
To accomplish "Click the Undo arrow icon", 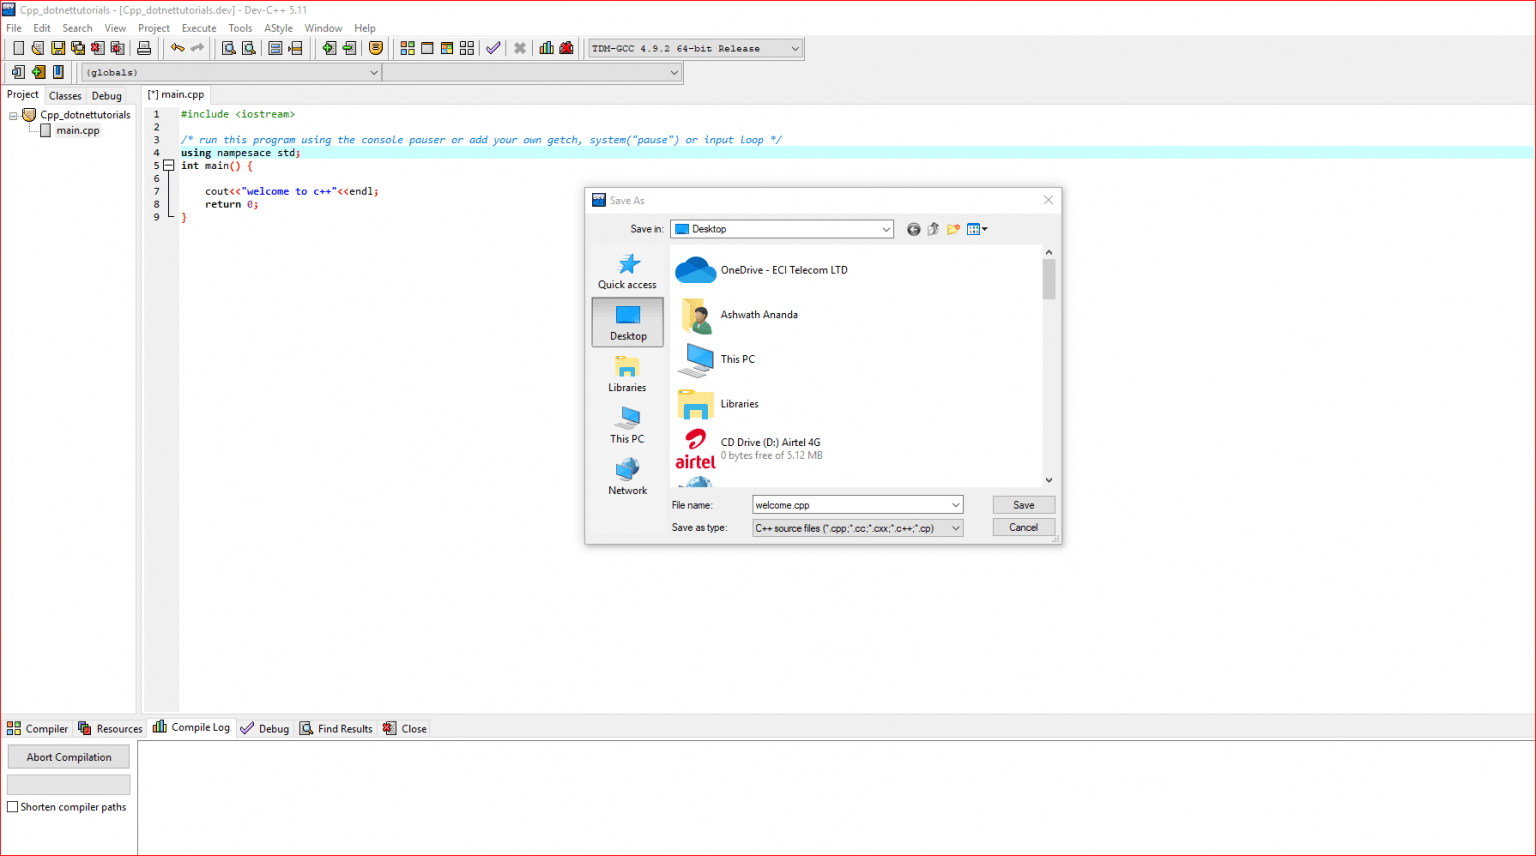I will click(177, 48).
